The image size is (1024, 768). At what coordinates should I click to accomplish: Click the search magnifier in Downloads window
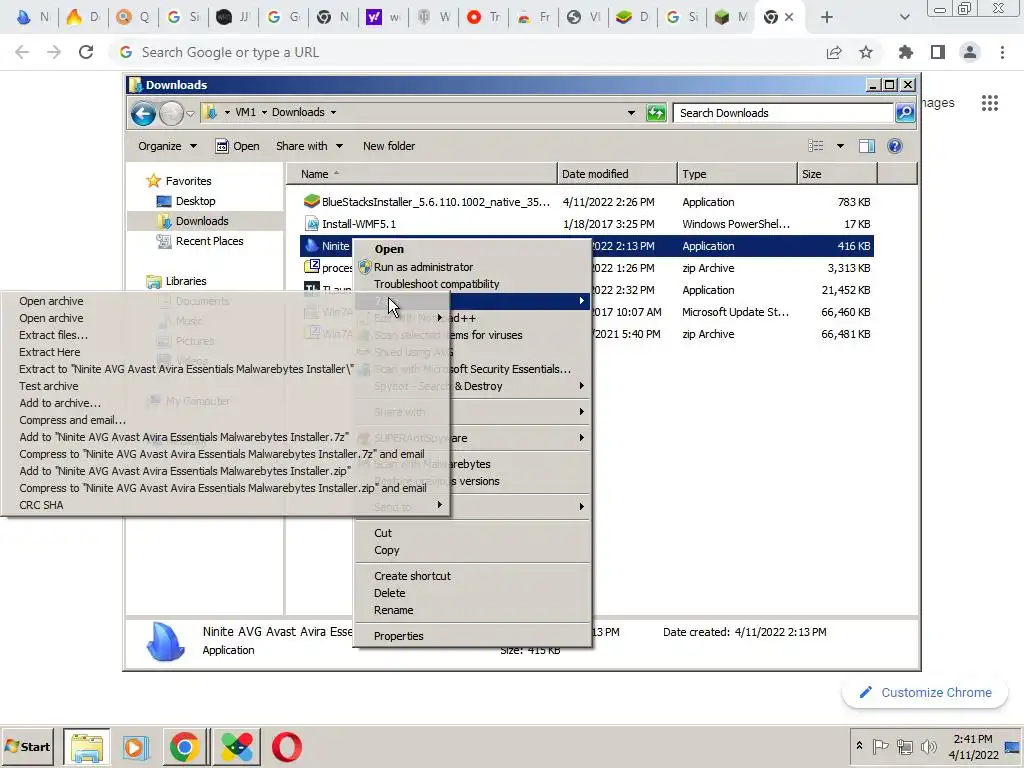pyautogui.click(x=904, y=113)
